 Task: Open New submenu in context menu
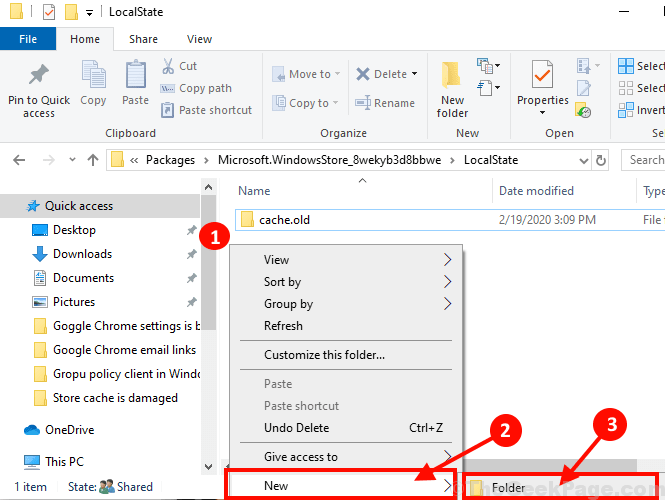pyautogui.click(x=341, y=485)
